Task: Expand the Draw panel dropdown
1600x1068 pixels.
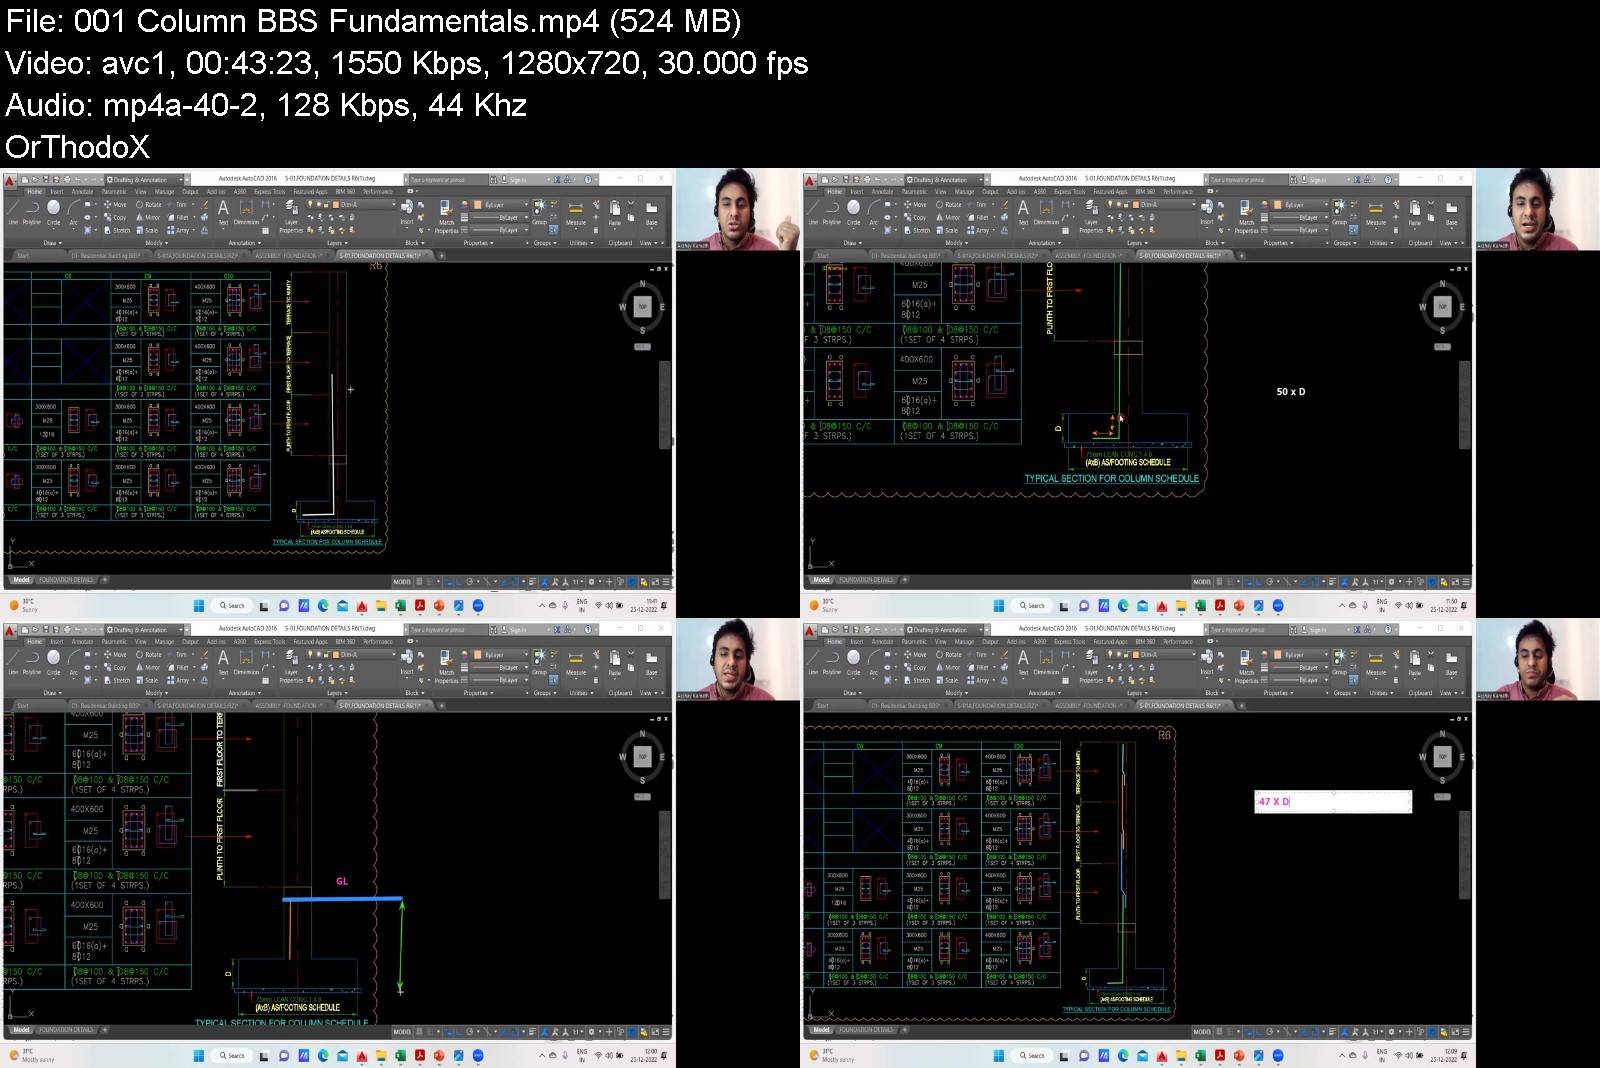Action: point(50,243)
